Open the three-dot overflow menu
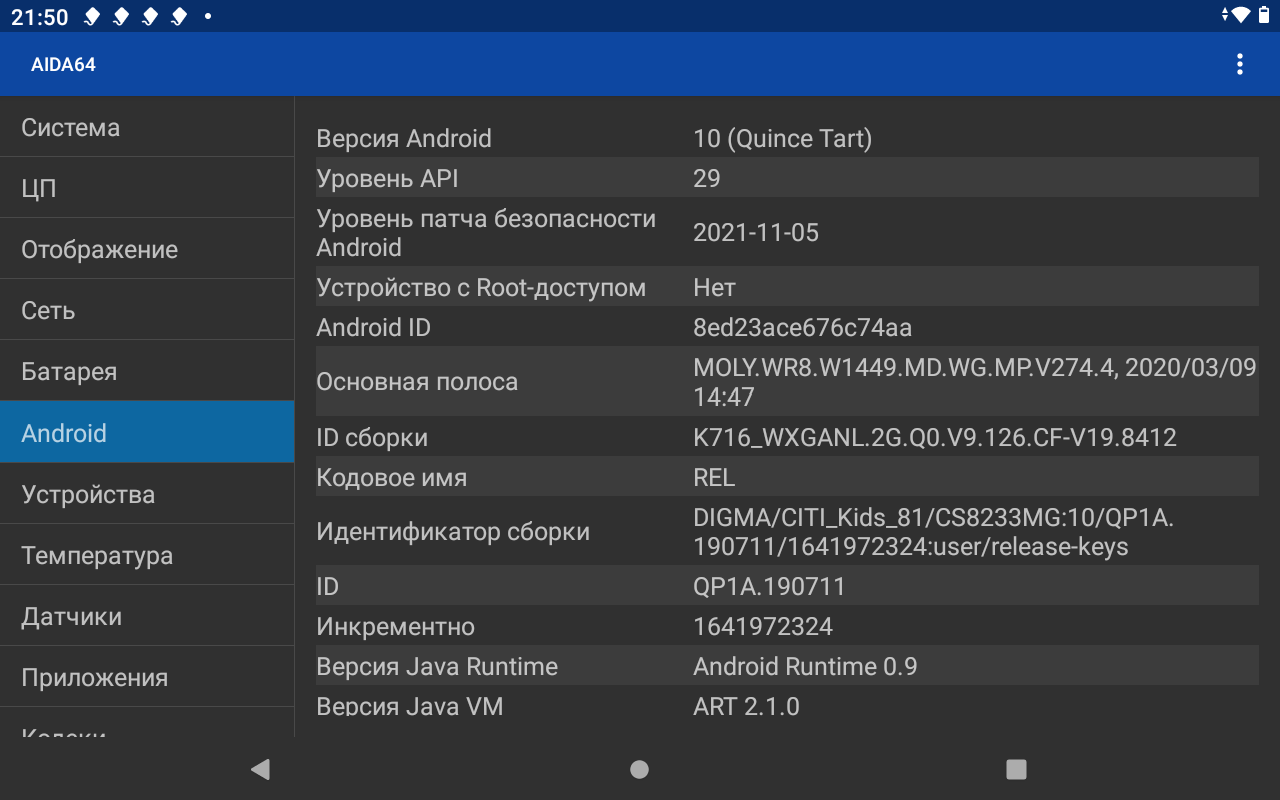 pos(1239,64)
